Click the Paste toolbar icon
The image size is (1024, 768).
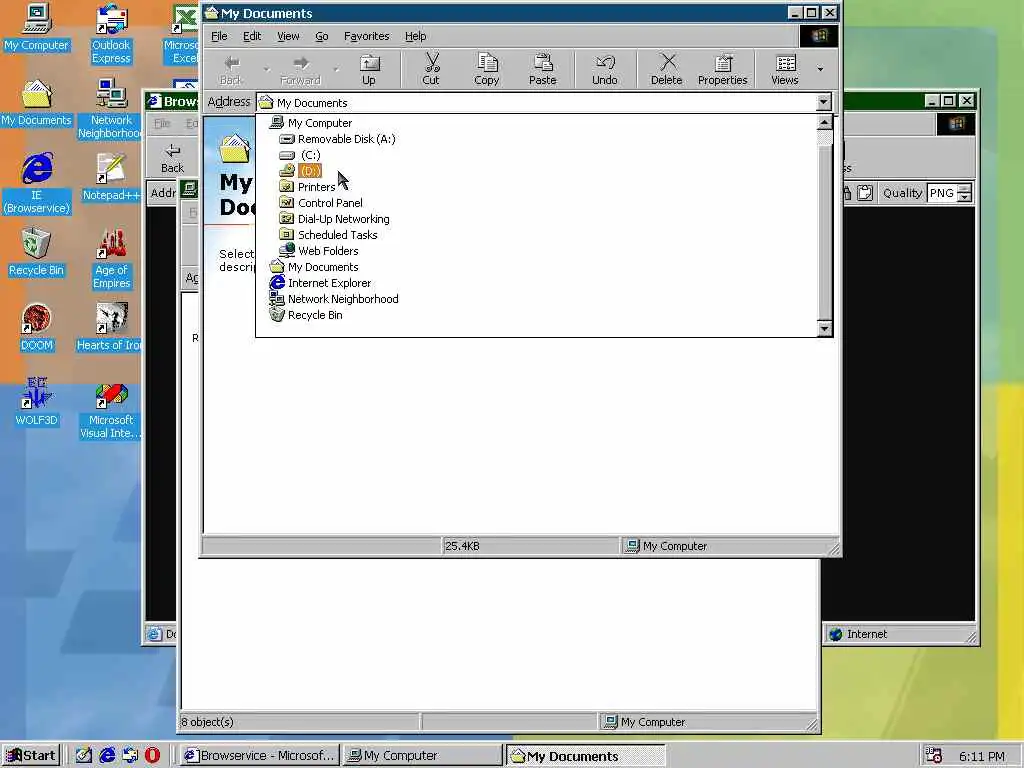tap(542, 69)
